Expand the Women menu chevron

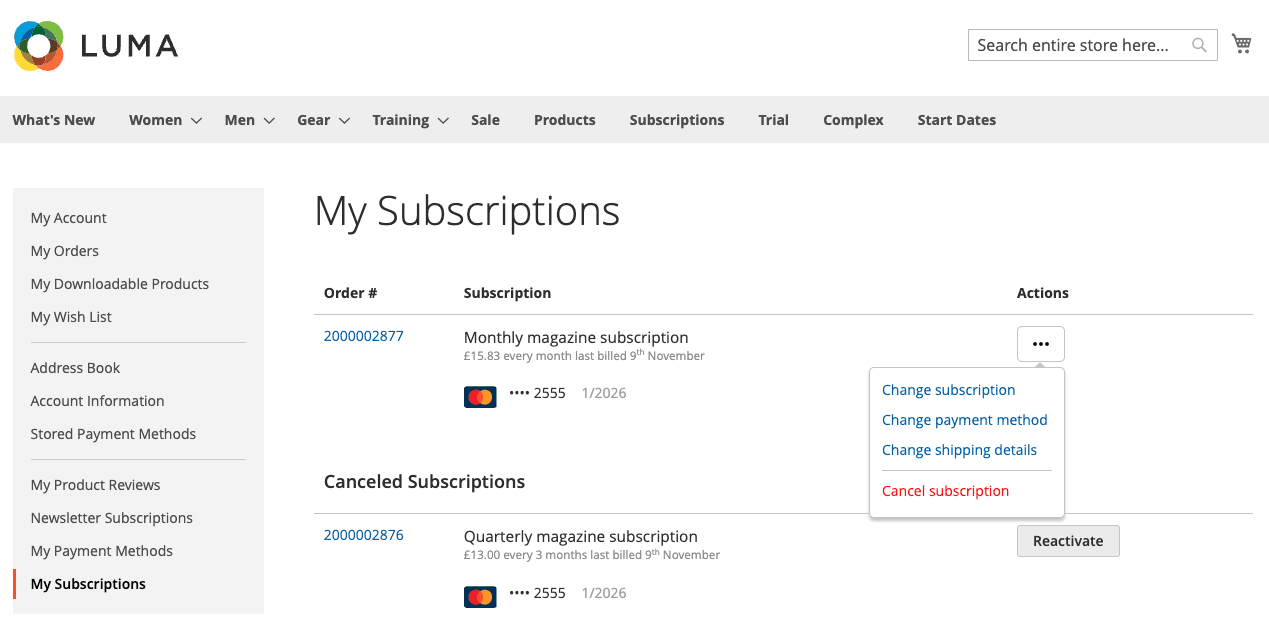[x=196, y=121]
